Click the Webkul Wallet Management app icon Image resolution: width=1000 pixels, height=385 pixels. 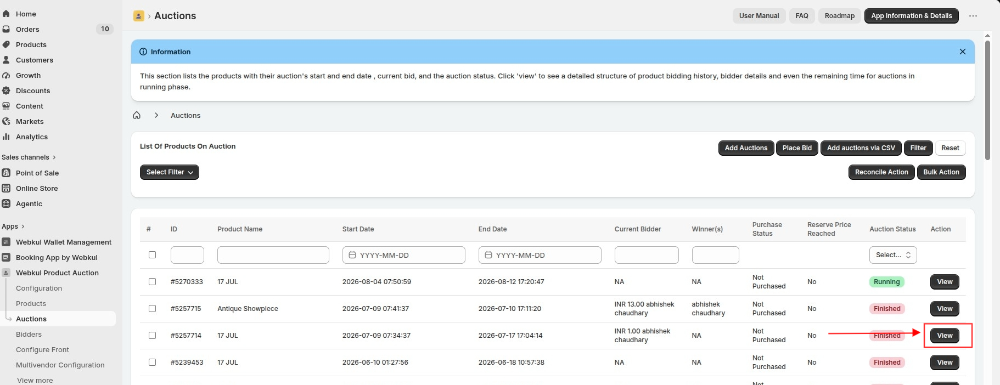(x=6, y=242)
